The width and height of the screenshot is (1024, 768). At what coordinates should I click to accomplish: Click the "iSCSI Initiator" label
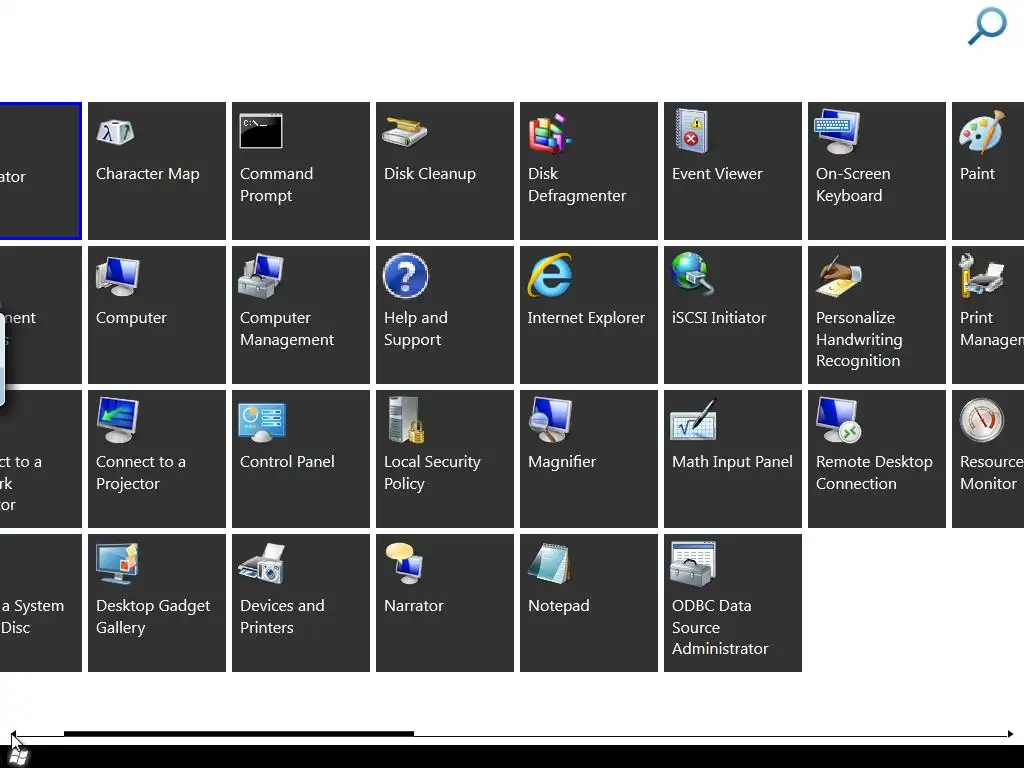click(719, 318)
